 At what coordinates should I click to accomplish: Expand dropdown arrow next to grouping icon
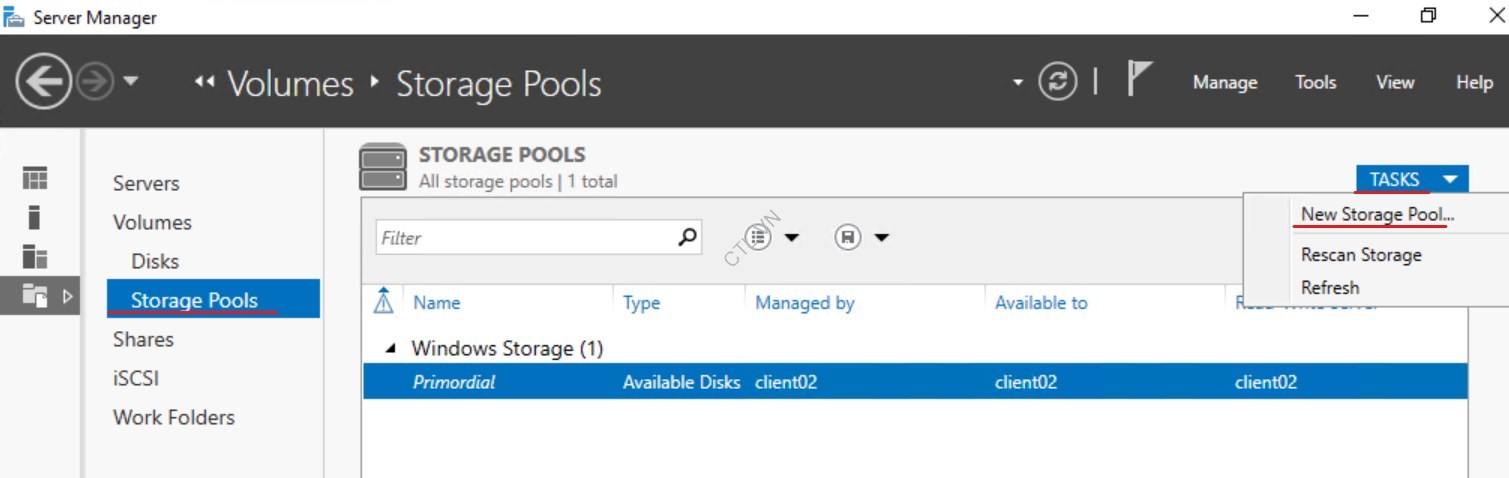click(792, 238)
